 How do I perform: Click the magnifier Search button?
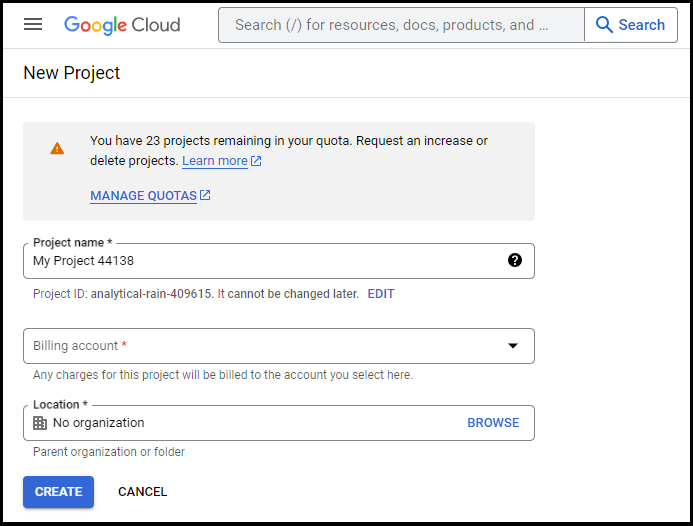pyautogui.click(x=630, y=25)
